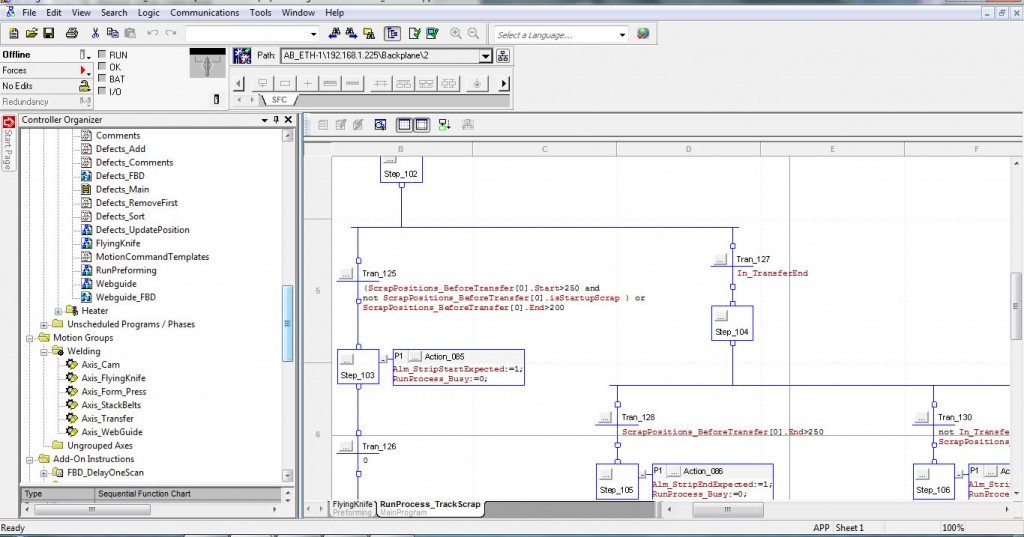
Task: Click the Zoom In magnifier icon
Action: tap(456, 33)
